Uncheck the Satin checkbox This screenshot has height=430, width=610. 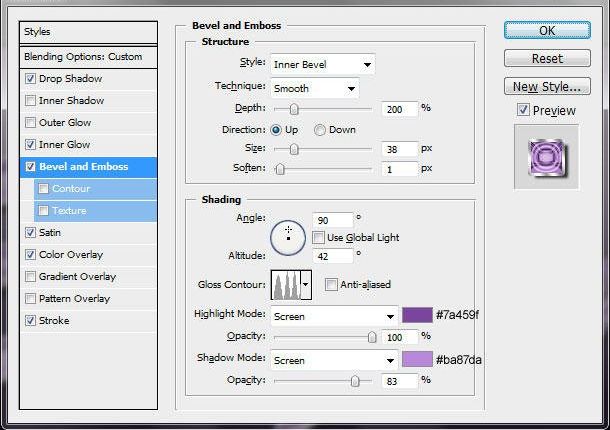point(30,233)
